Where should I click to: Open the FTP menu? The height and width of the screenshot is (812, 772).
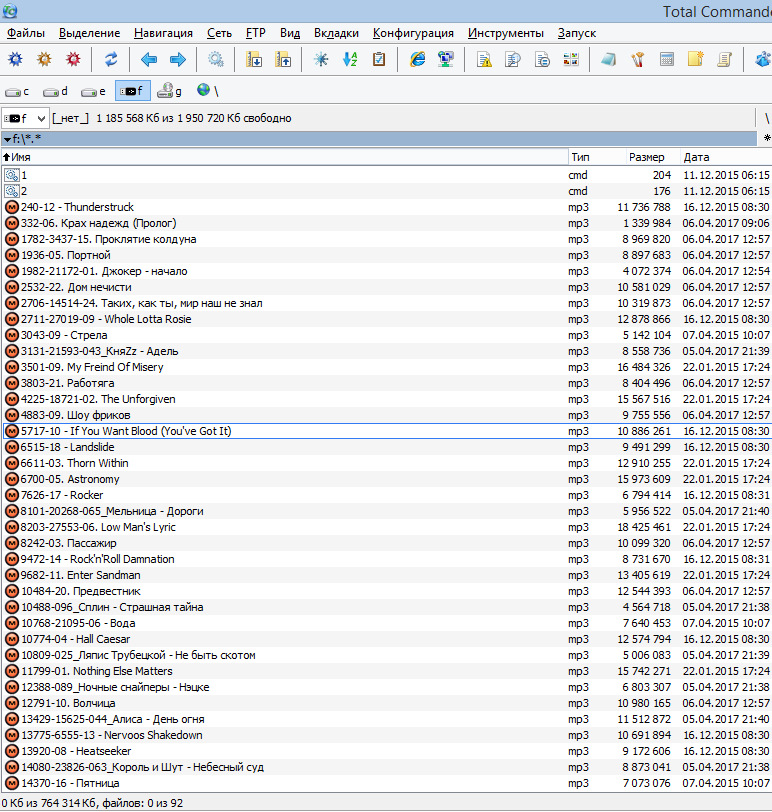click(256, 33)
